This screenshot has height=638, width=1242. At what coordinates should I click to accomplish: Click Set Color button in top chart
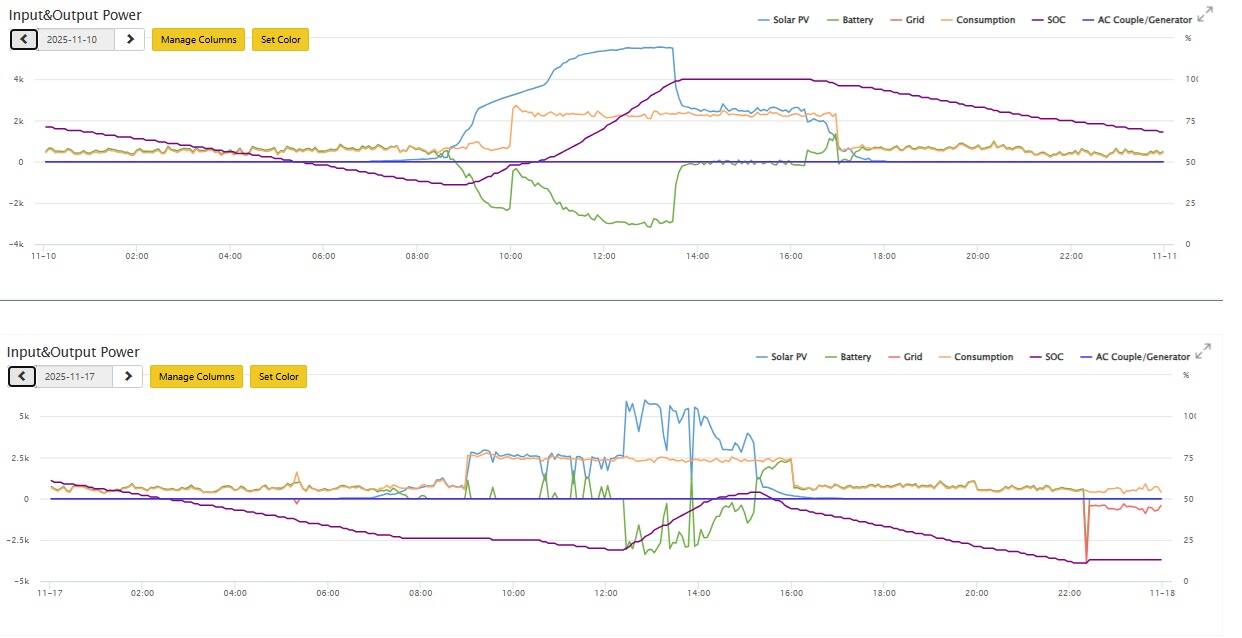(280, 39)
